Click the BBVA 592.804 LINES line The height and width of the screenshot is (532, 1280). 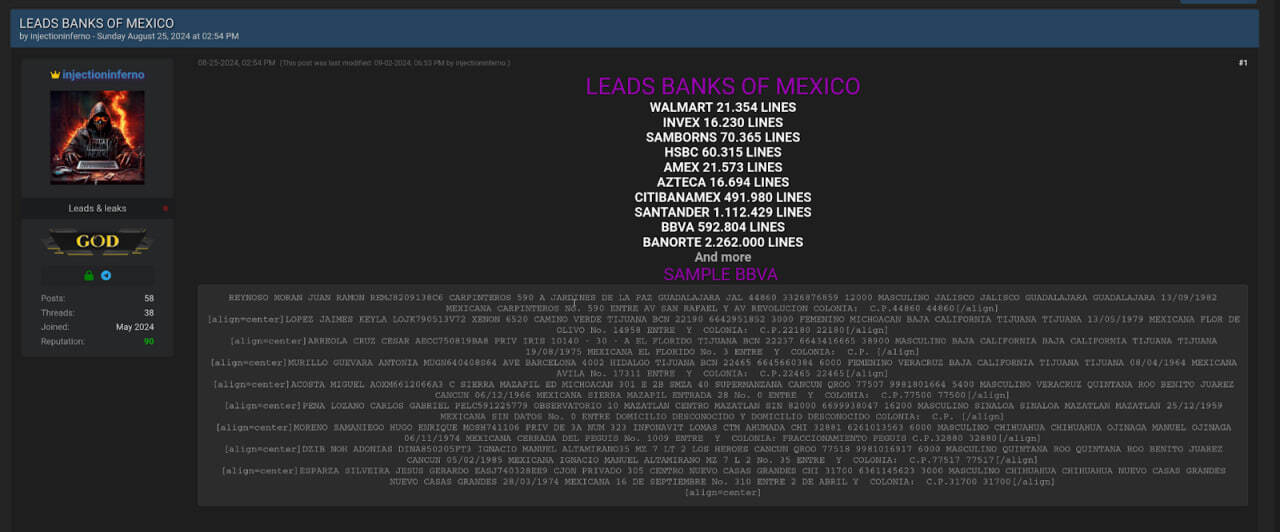(x=722, y=227)
